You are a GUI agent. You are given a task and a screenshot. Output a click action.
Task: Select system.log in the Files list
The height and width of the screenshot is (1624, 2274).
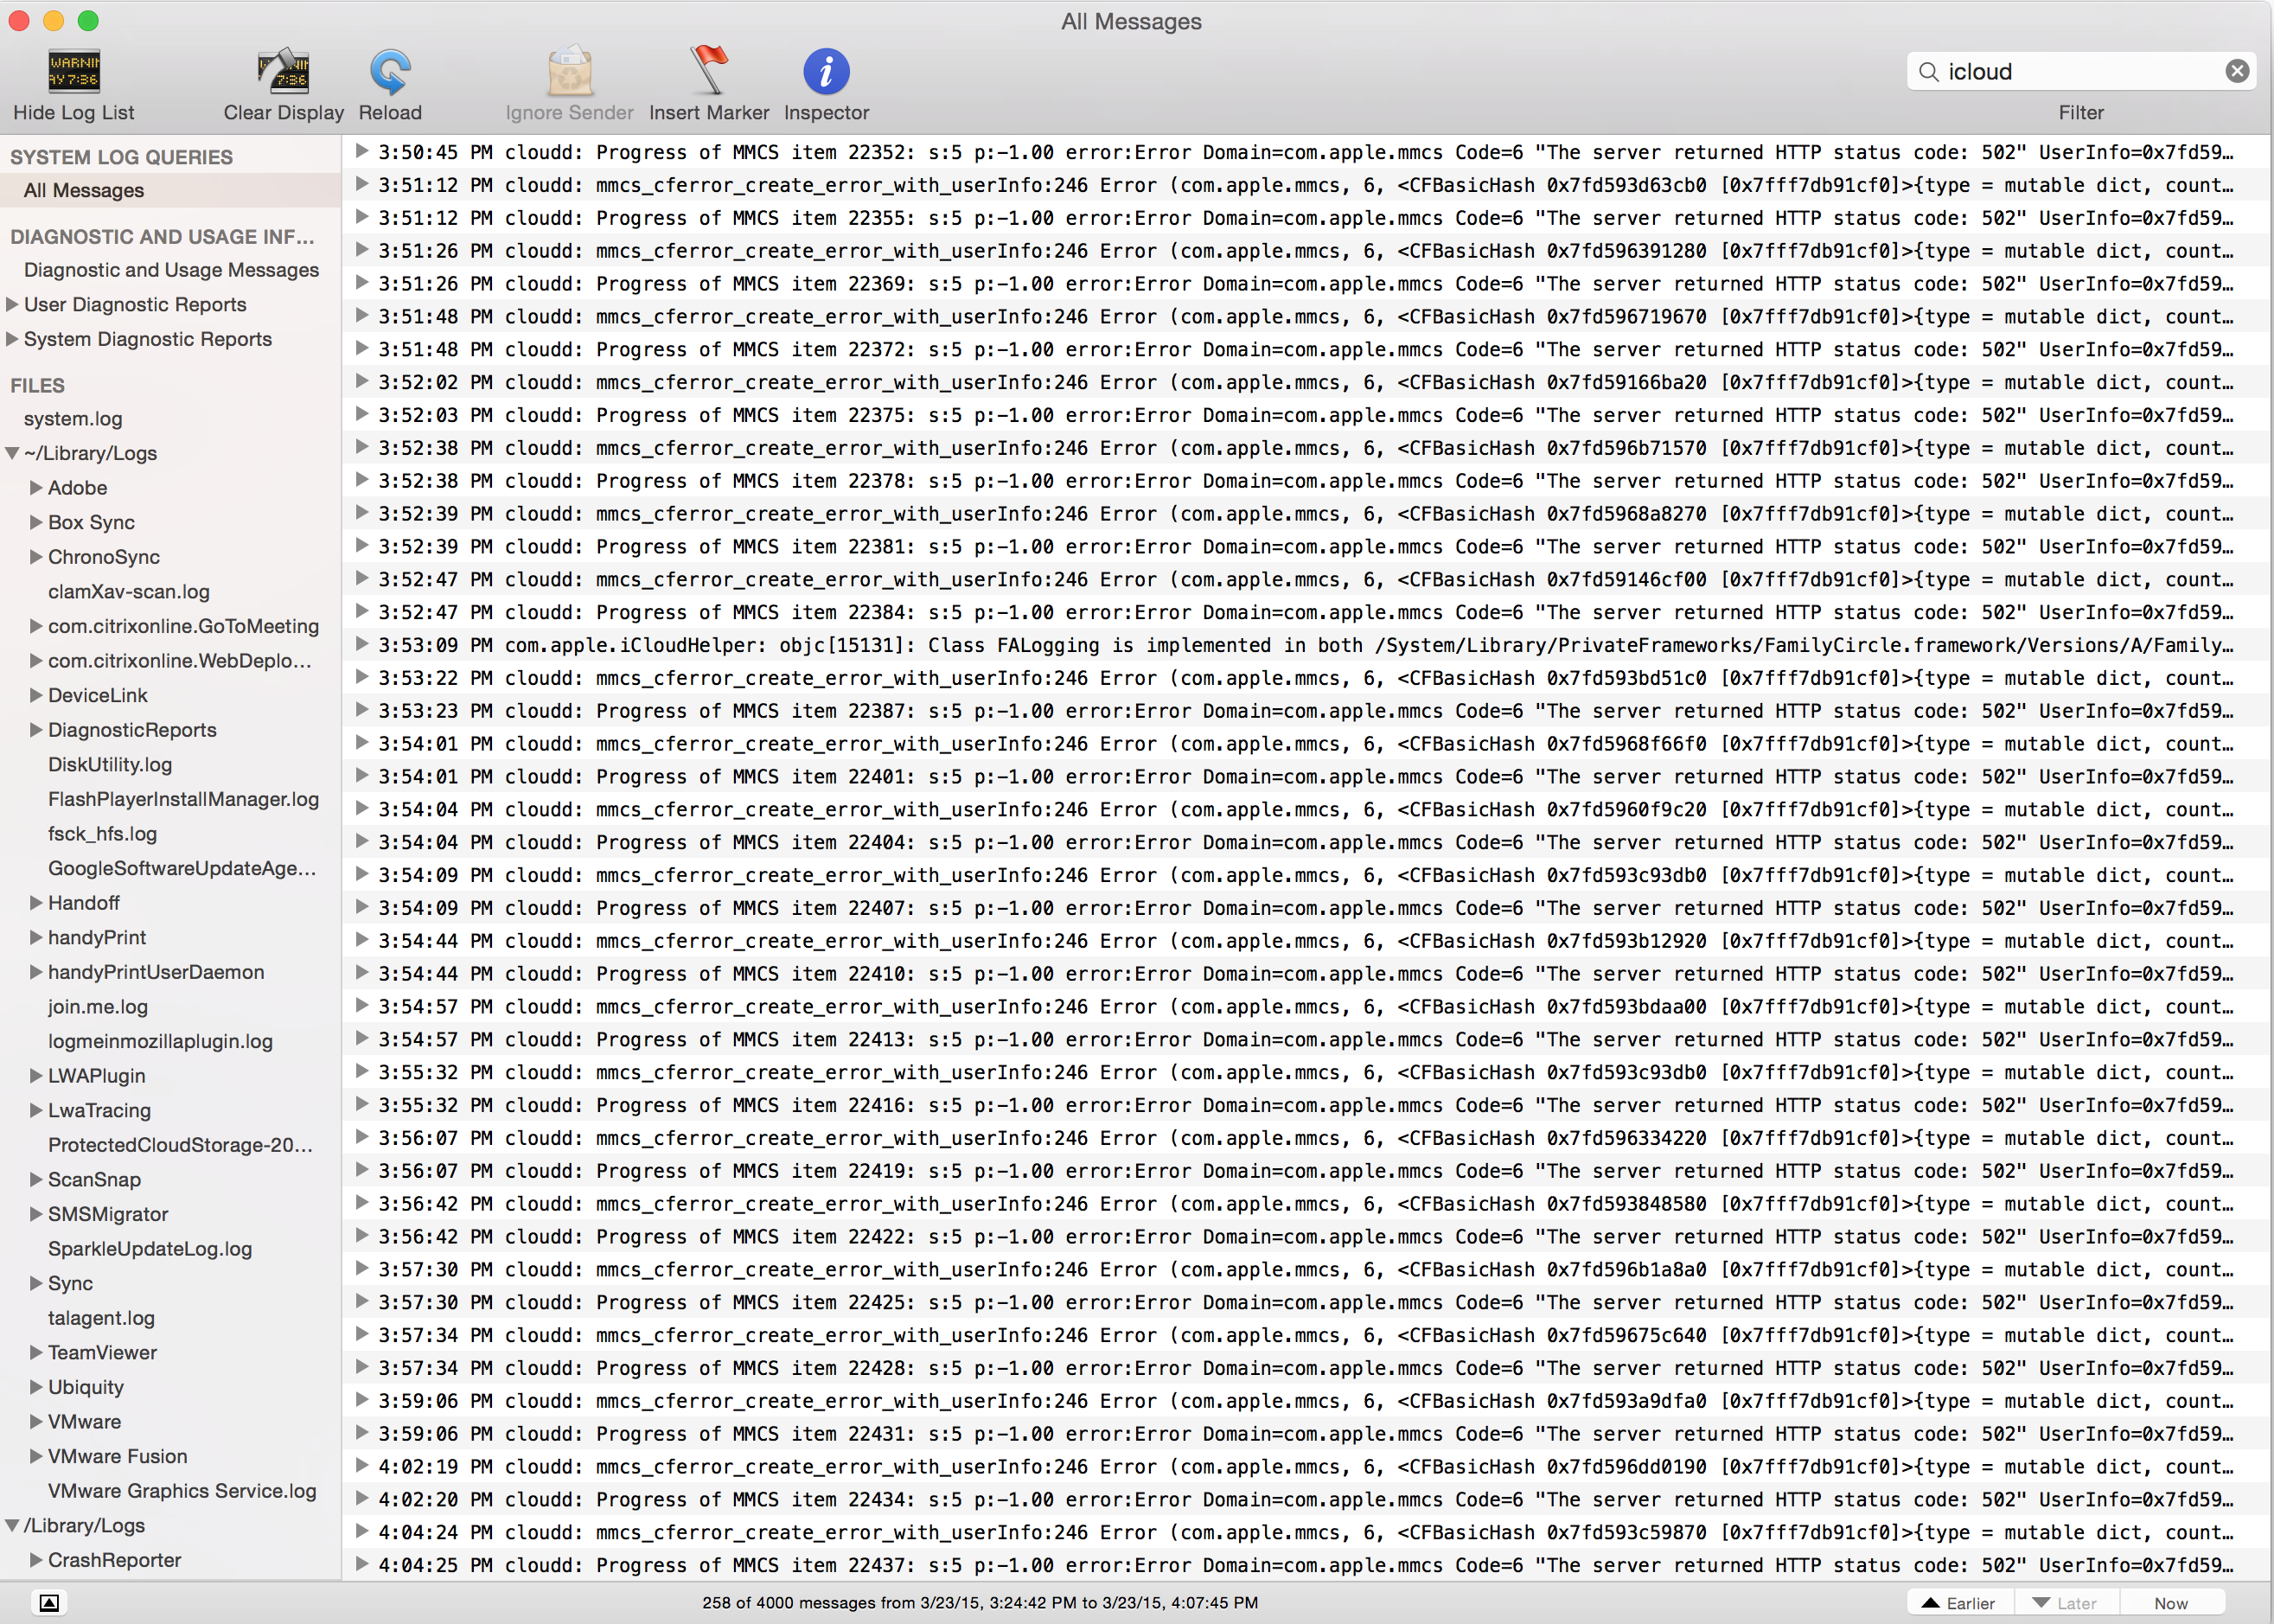(x=73, y=419)
